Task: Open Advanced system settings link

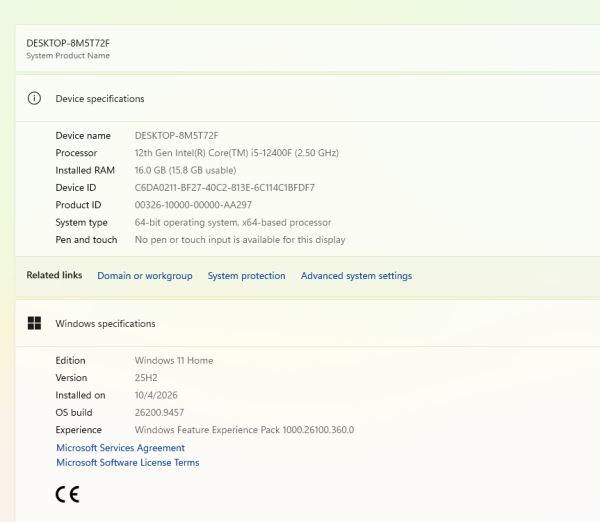Action: 356,276
